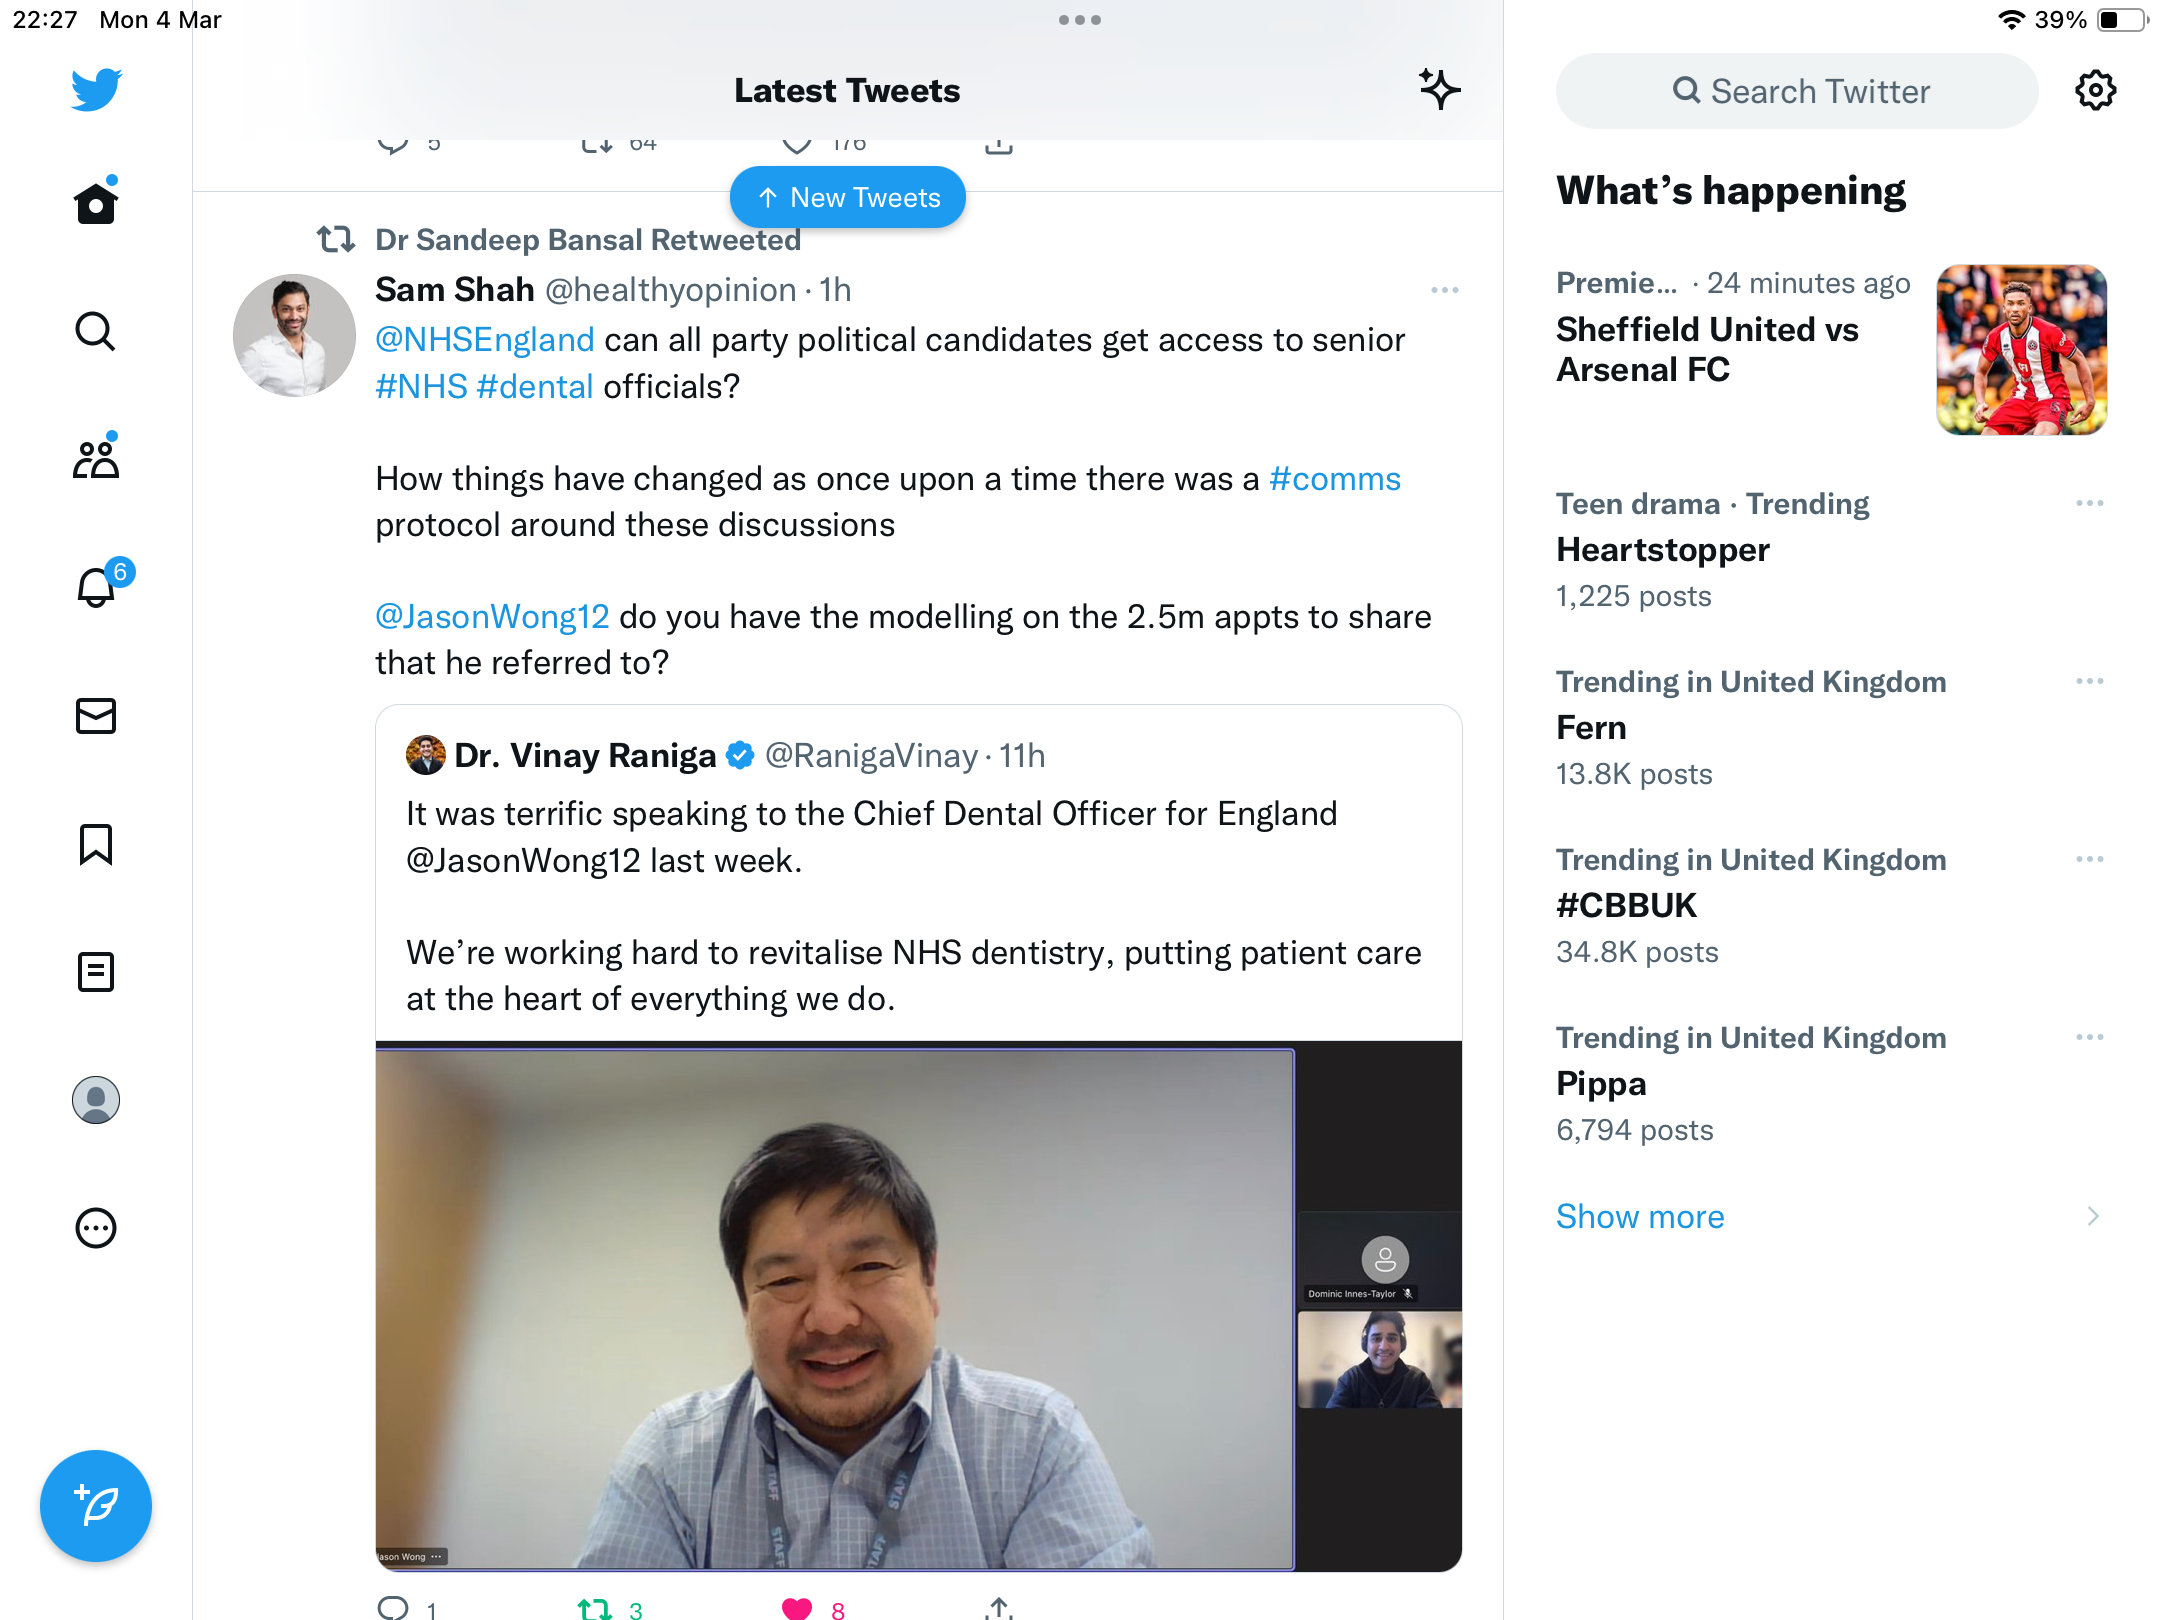
Task: Open Sam Shah's name link
Action: 455,289
